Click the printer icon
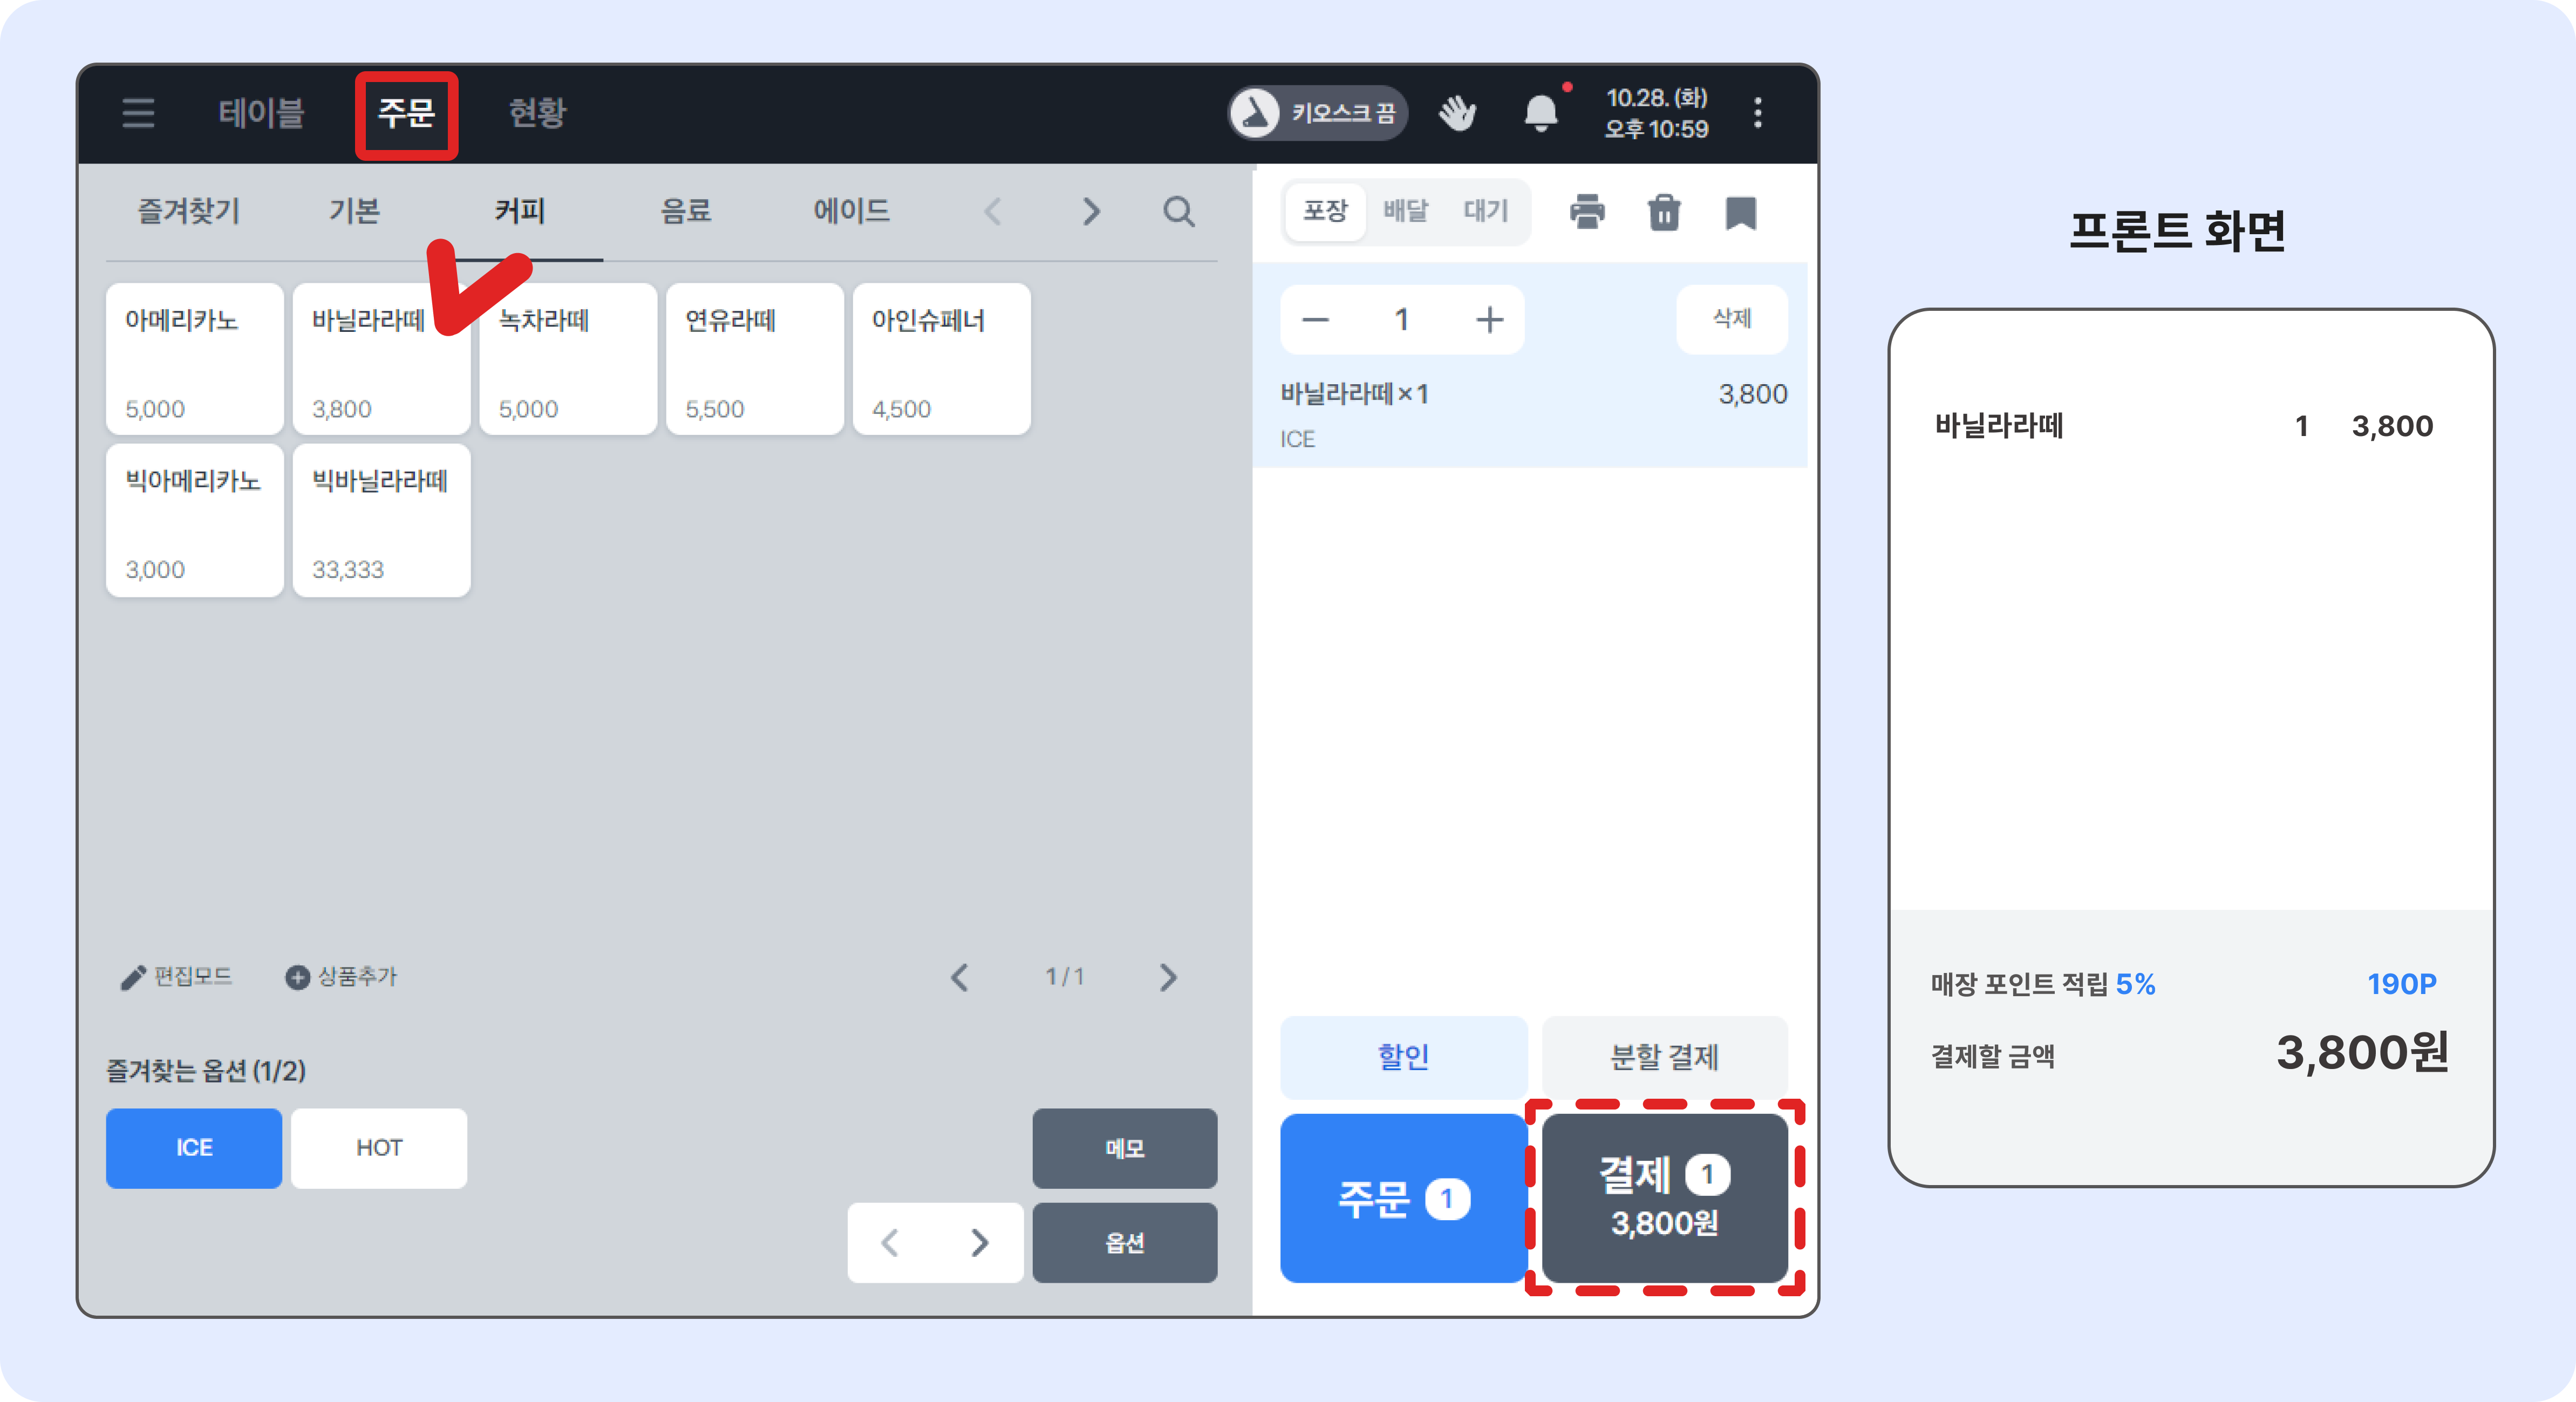2576x1402 pixels. coord(1587,212)
